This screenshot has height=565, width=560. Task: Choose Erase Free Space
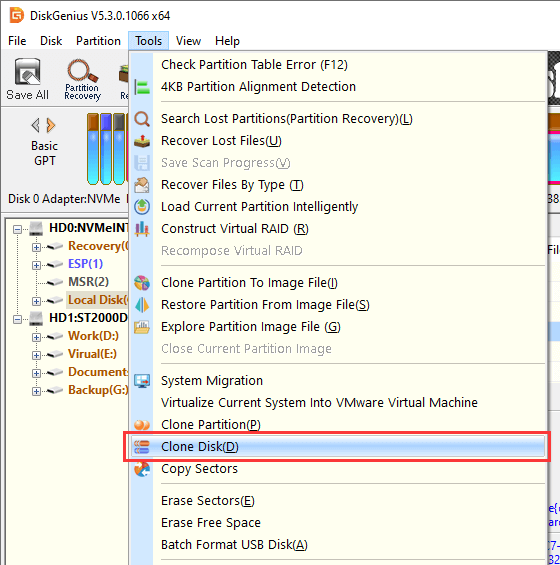pos(338,523)
